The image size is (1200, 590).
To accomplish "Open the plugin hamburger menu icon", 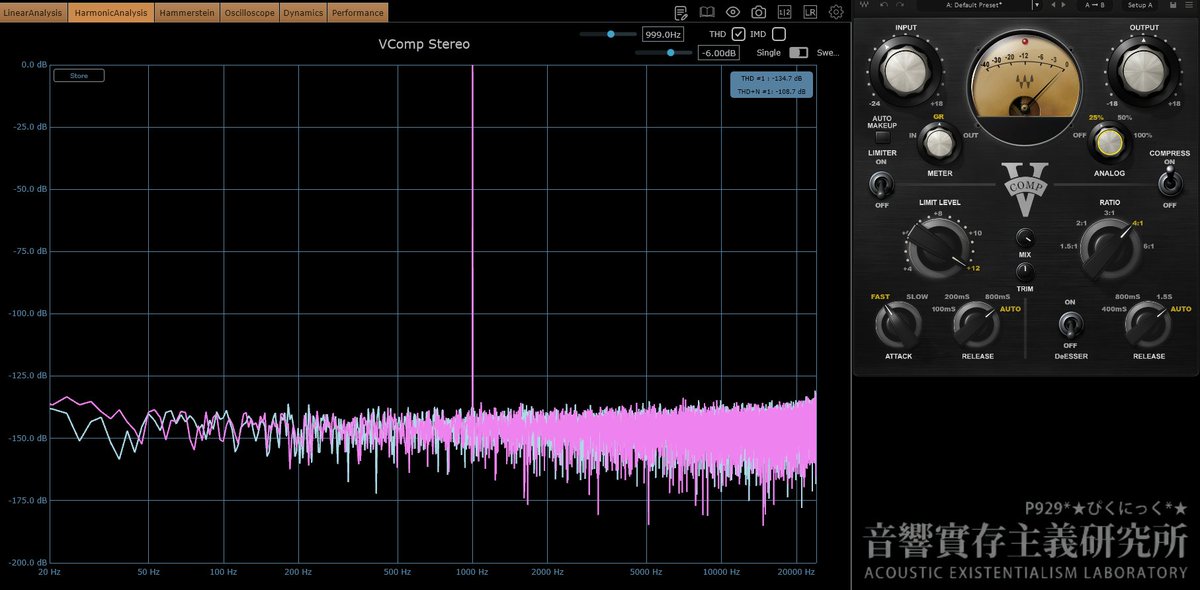I will pyautogui.click(x=1188, y=5).
